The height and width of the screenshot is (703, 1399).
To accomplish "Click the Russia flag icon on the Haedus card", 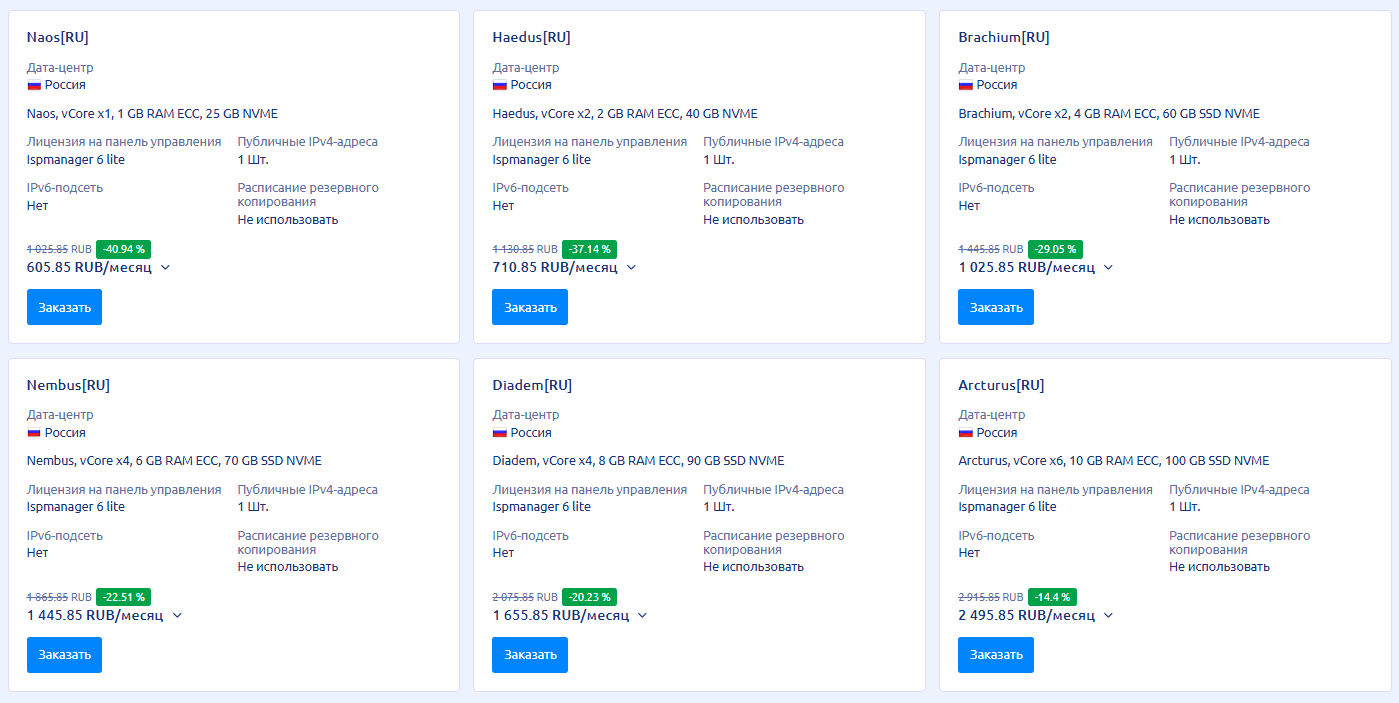I will [499, 84].
